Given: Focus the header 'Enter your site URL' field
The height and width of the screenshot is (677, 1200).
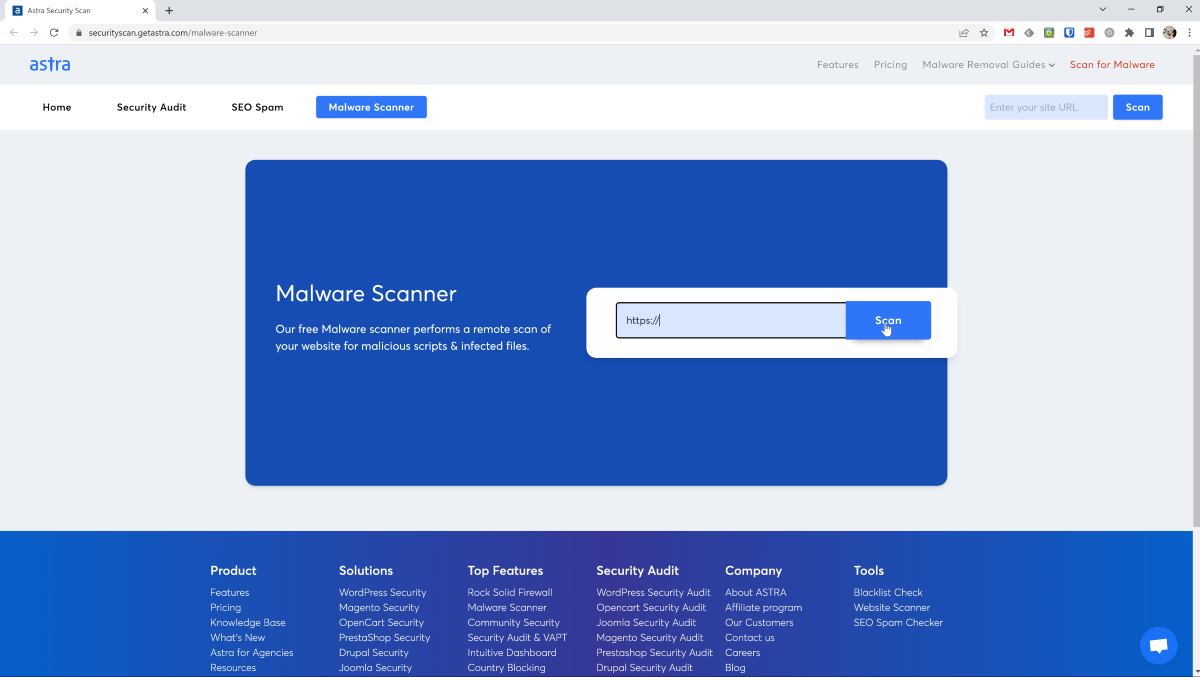Looking at the screenshot, I should [x=1046, y=107].
